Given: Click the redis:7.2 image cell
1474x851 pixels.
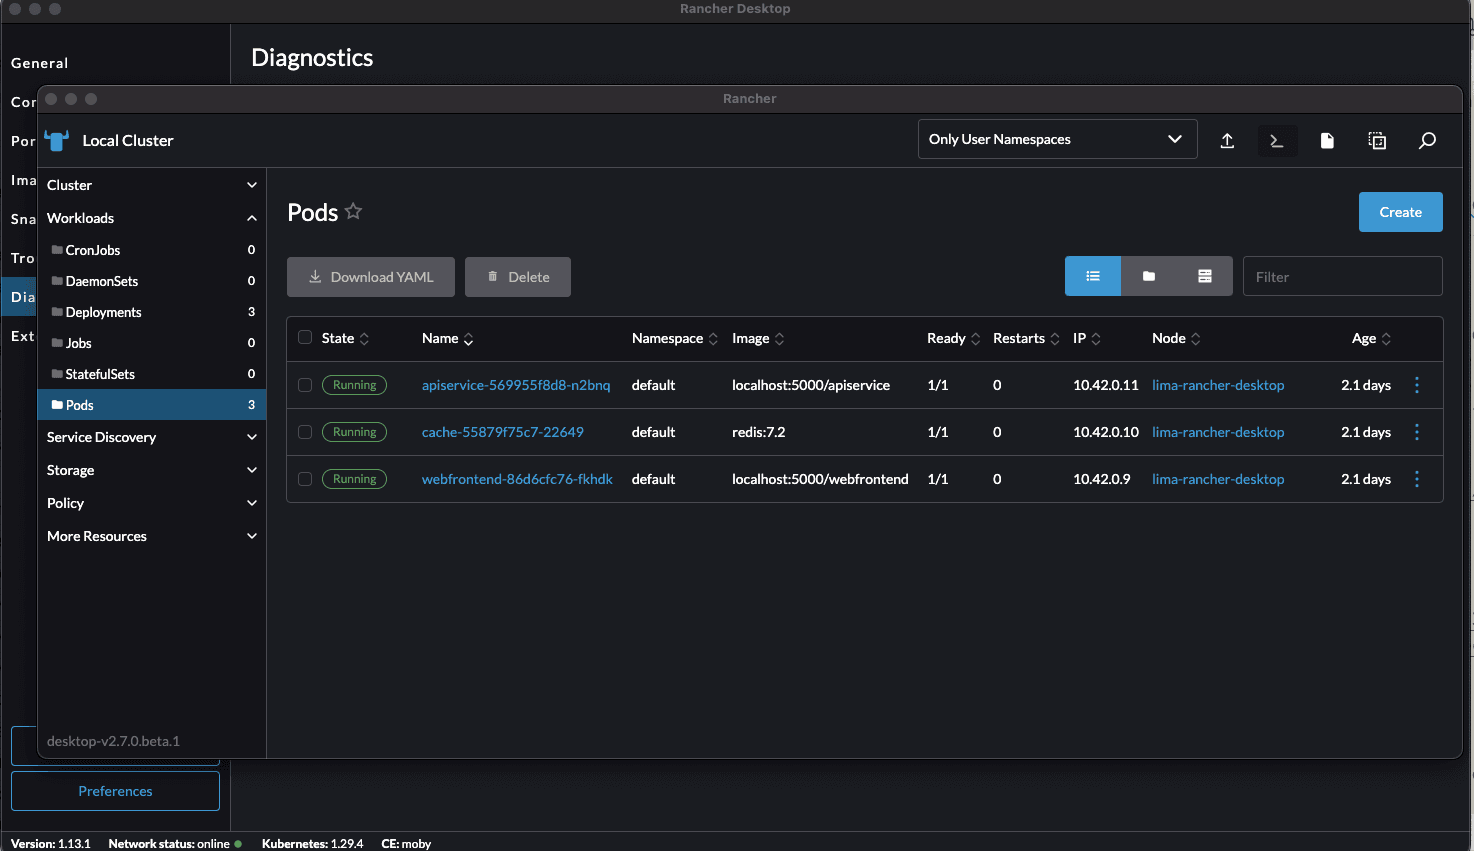Looking at the screenshot, I should tap(759, 432).
